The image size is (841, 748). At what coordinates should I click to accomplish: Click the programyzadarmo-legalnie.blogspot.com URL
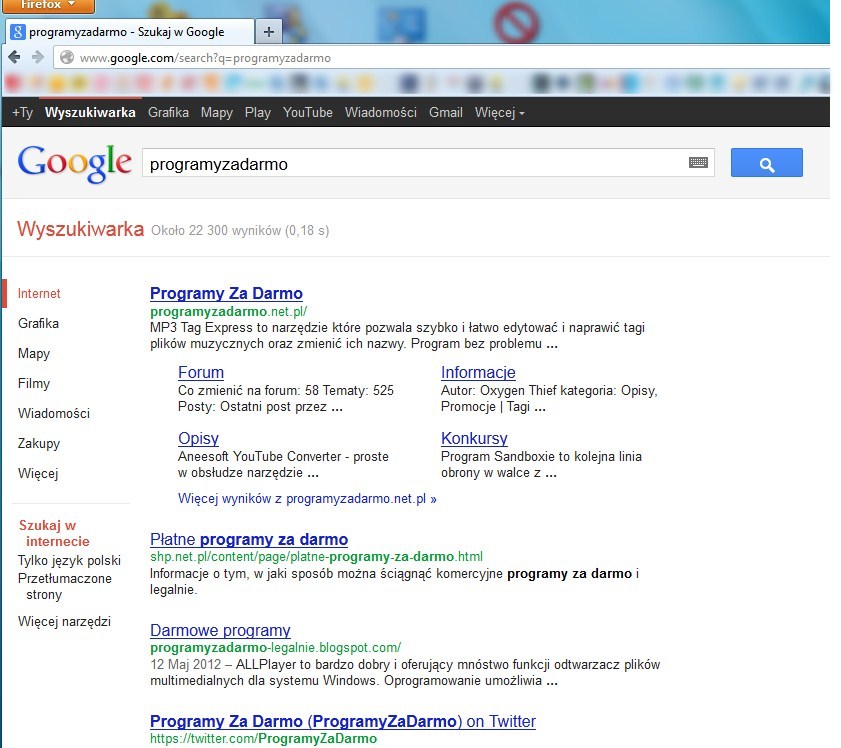pyautogui.click(x=276, y=648)
